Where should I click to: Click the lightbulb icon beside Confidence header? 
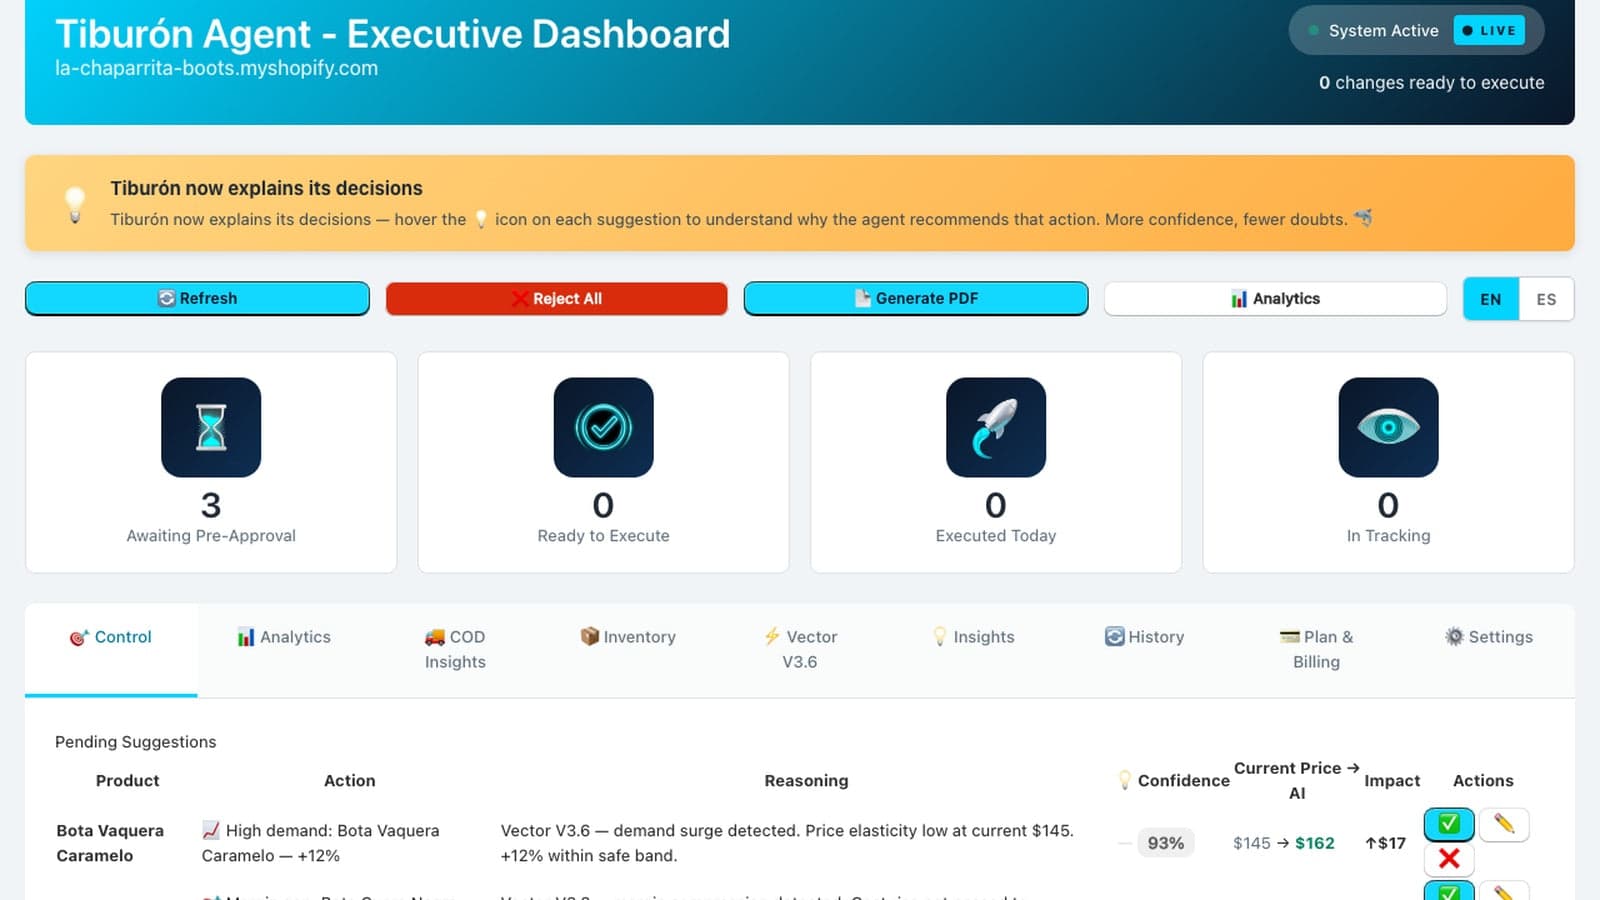[x=1125, y=780]
